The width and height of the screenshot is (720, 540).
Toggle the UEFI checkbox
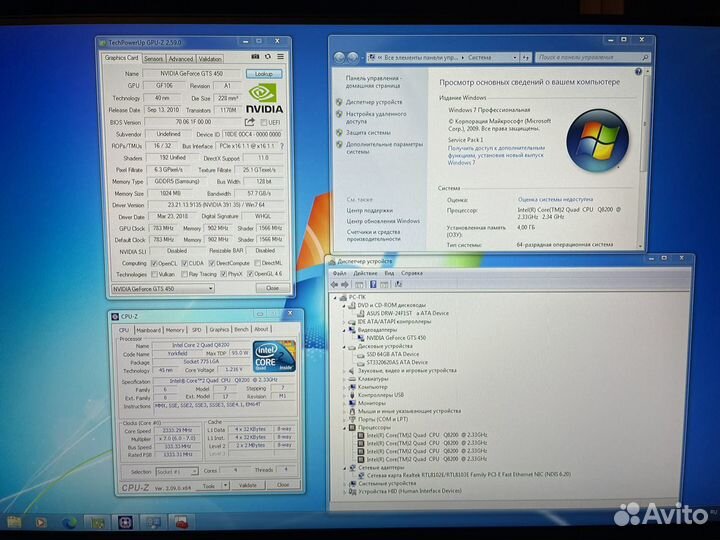coord(262,120)
